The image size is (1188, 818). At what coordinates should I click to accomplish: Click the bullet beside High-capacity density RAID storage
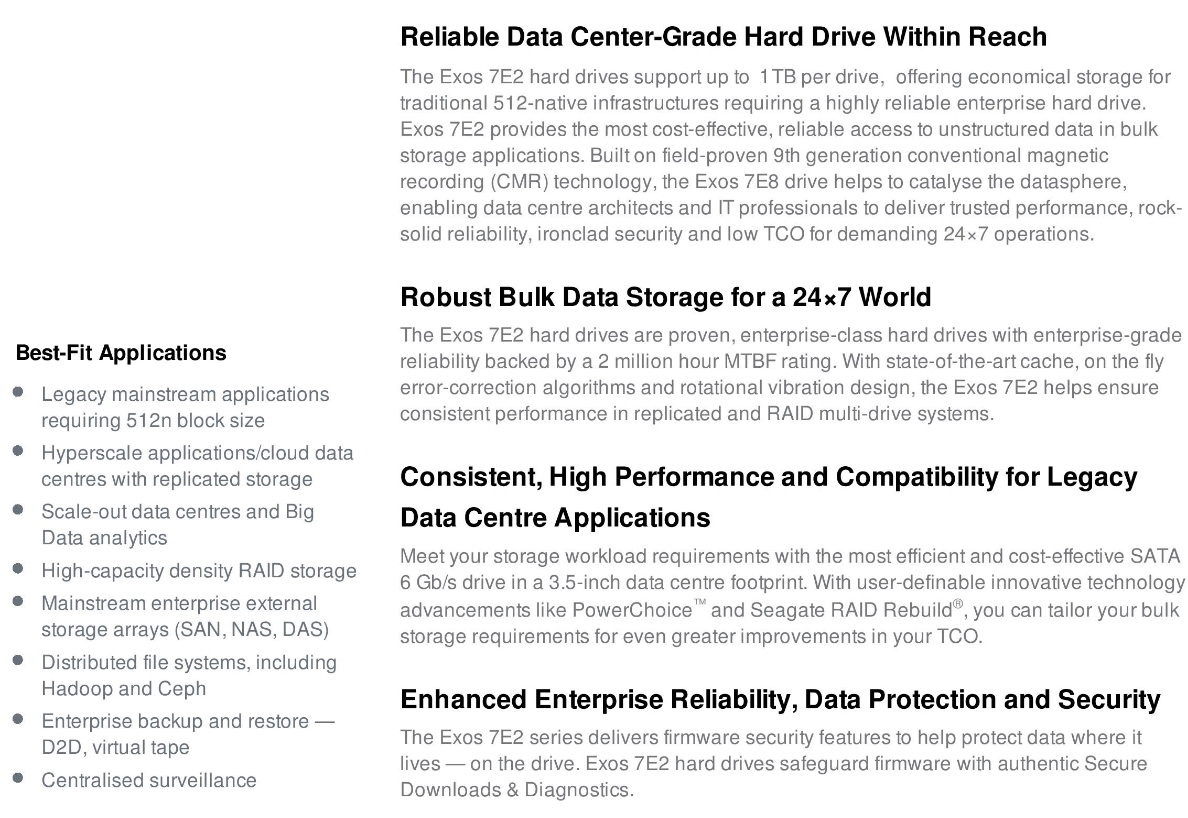(x=18, y=569)
